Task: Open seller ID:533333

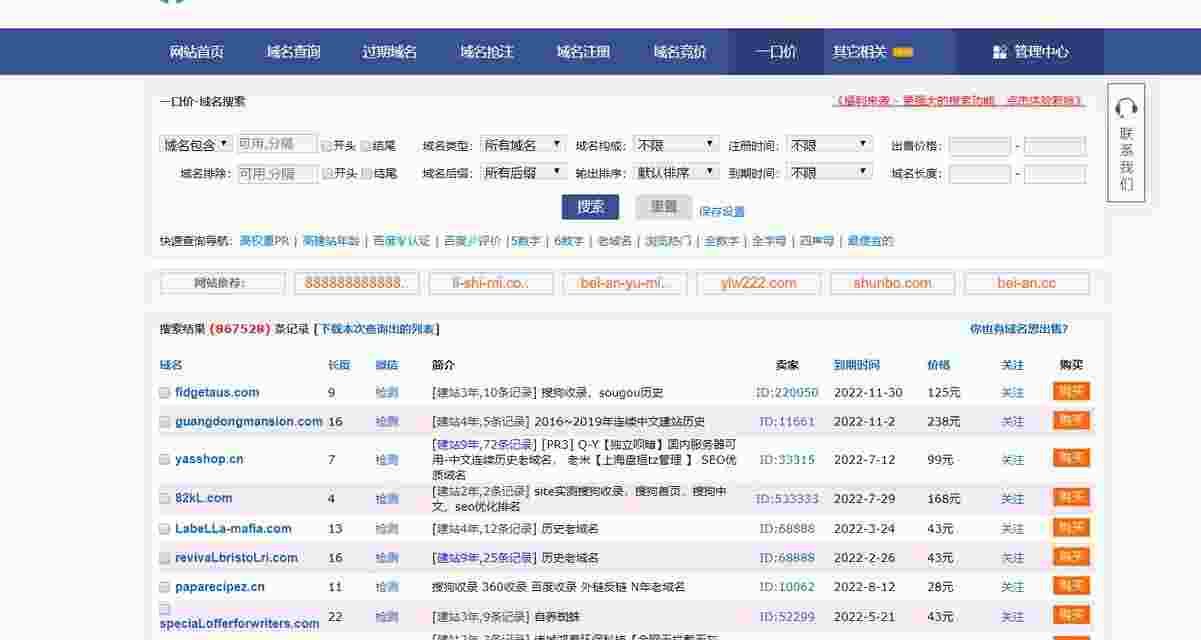Action: tap(787, 499)
